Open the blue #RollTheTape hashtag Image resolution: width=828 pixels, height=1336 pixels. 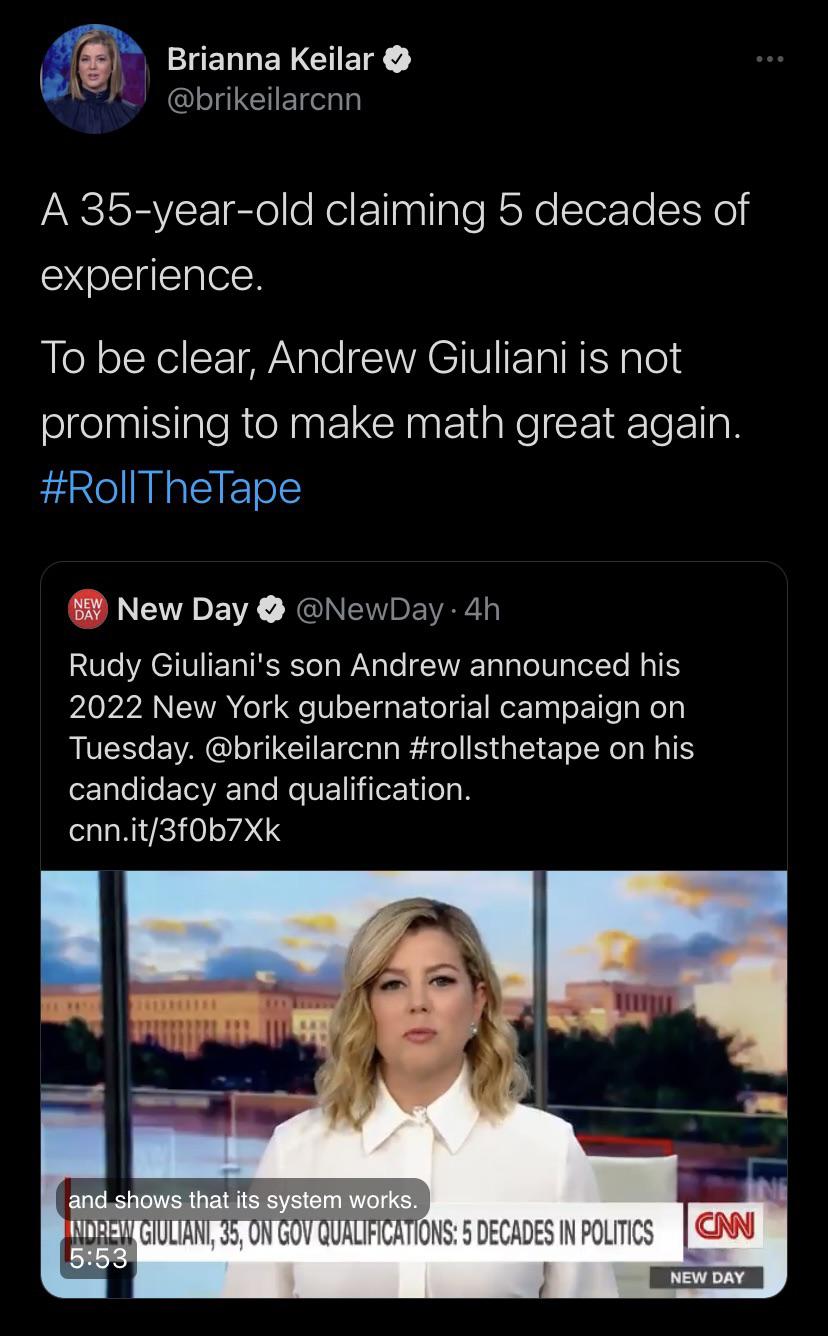(x=171, y=488)
